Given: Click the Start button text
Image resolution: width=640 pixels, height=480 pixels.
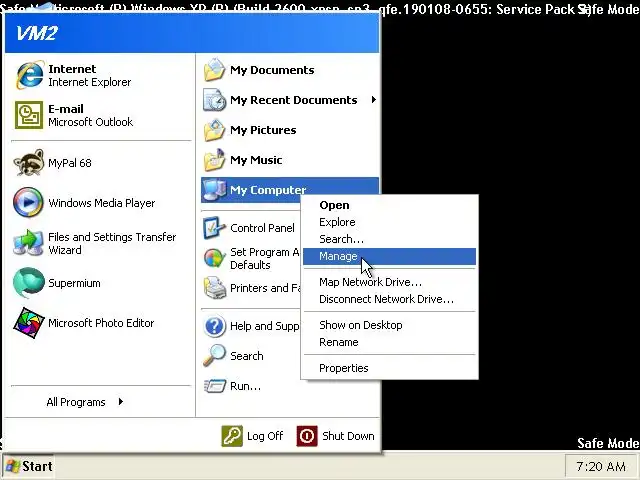Looking at the screenshot, I should pyautogui.click(x=37, y=466).
